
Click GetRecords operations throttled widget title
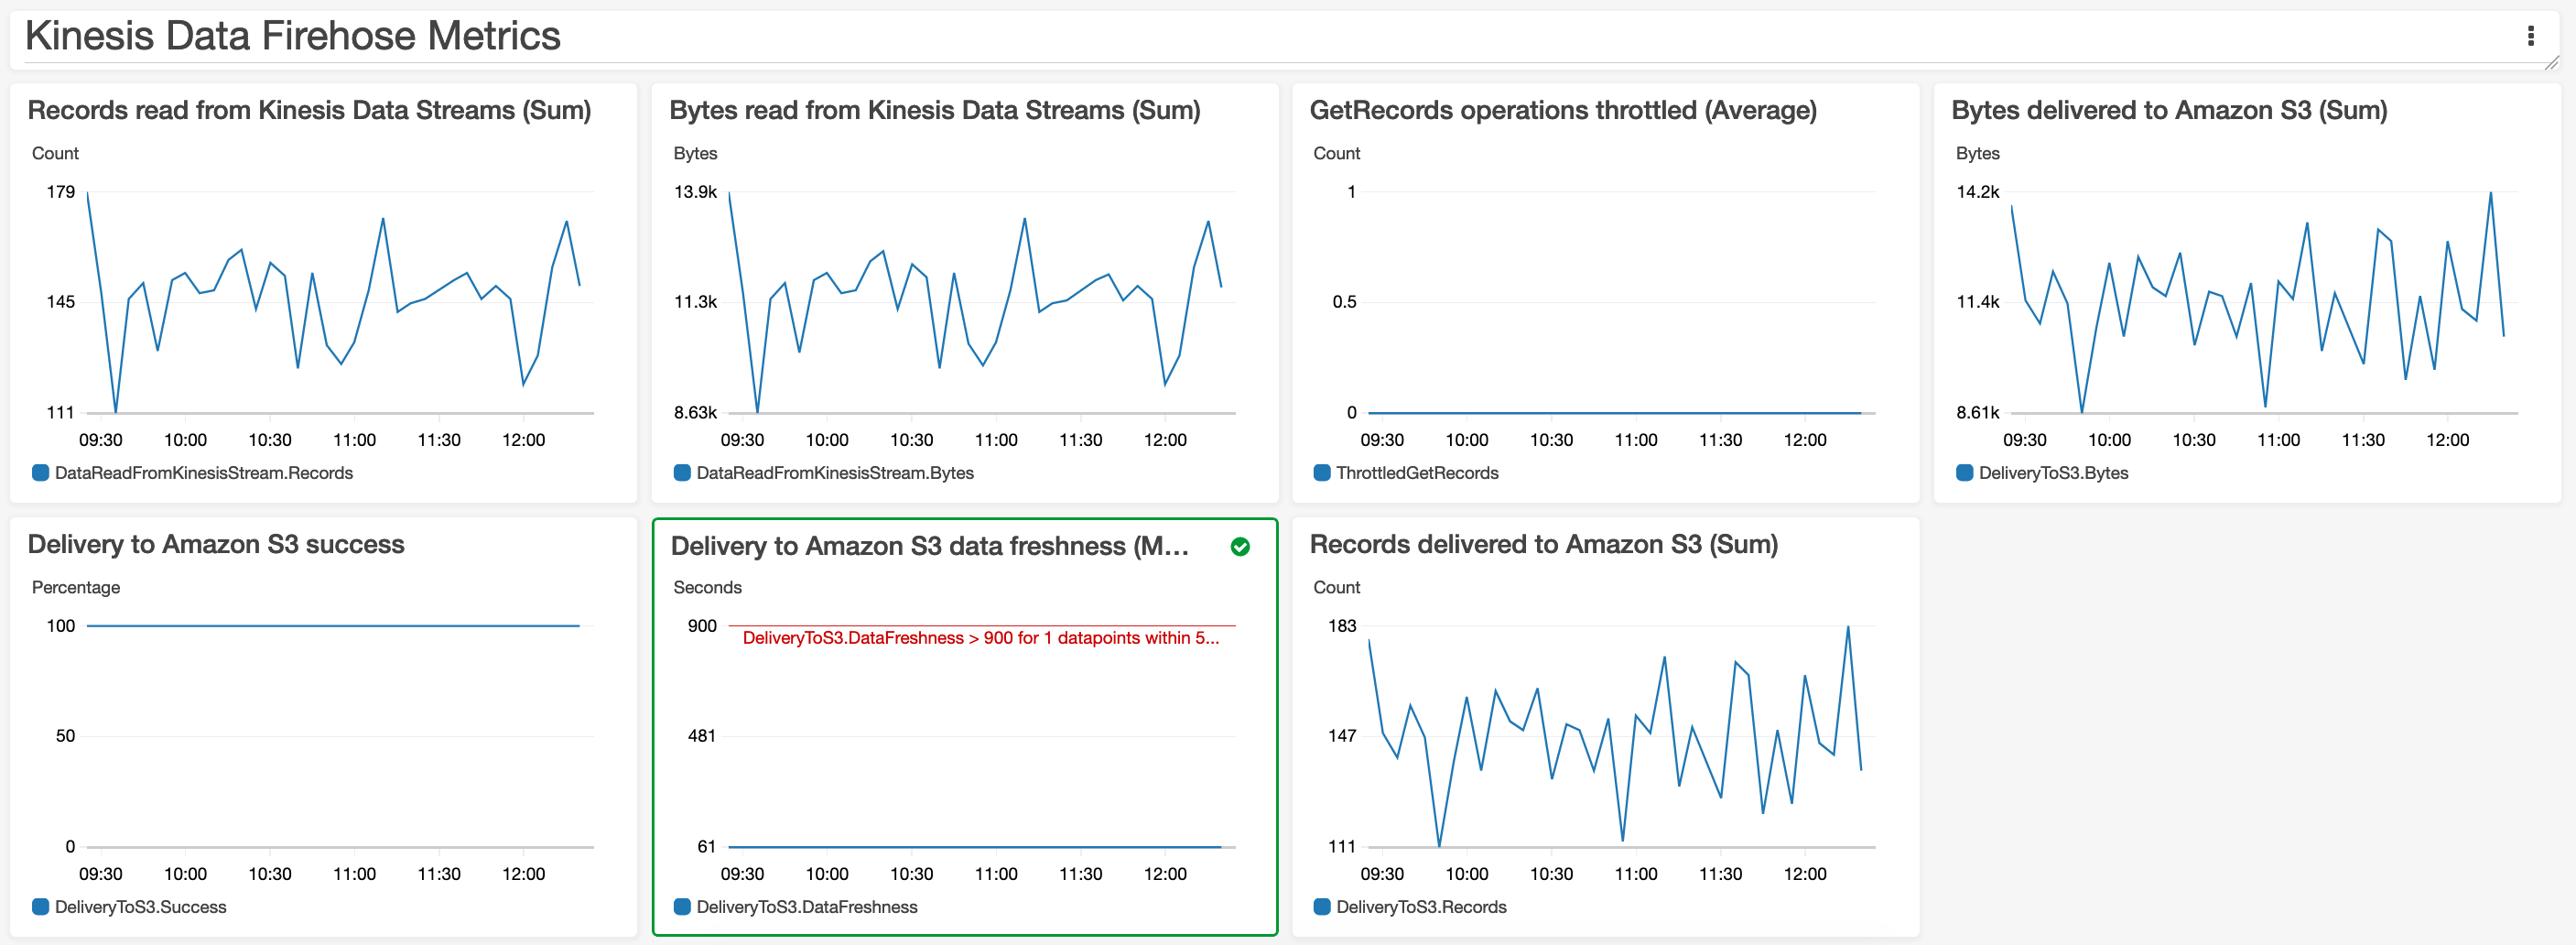pos(1563,110)
